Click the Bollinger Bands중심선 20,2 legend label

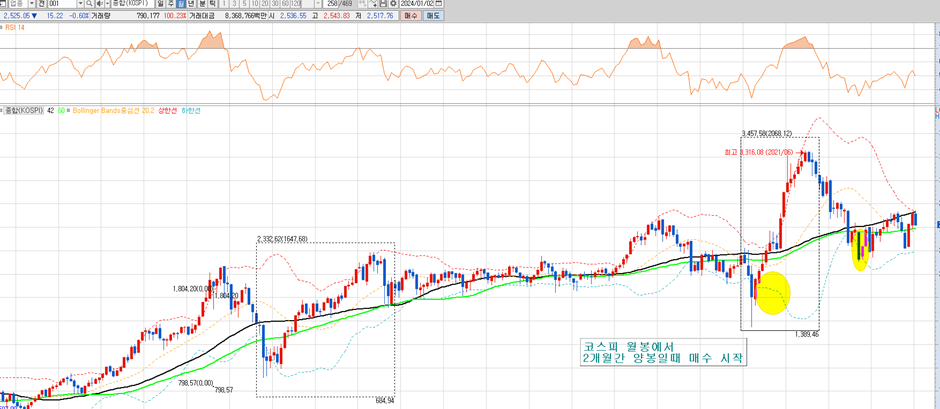click(113, 111)
